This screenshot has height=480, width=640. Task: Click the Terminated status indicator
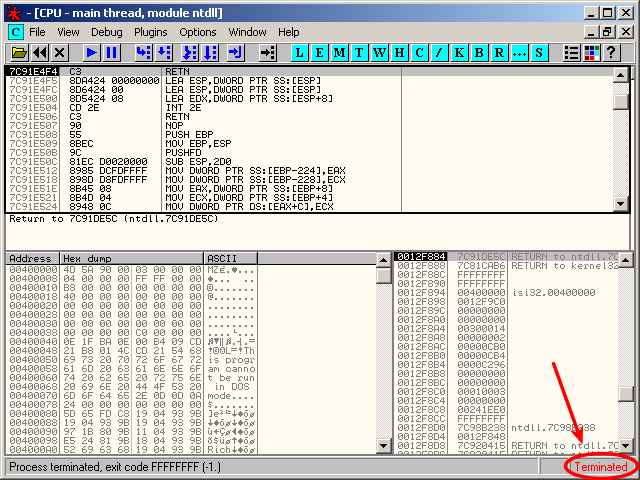600,467
